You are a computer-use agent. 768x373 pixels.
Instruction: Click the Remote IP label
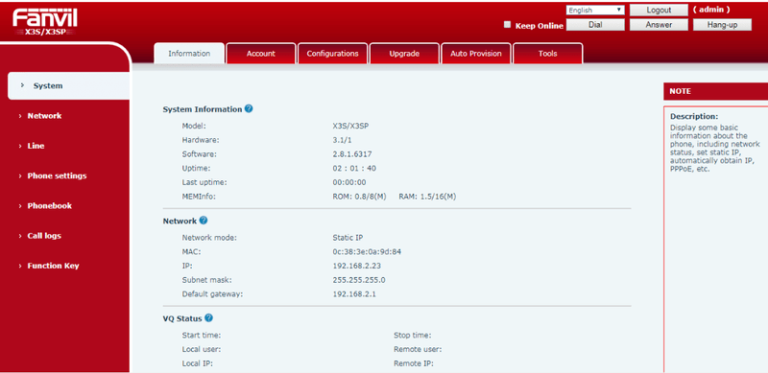414,364
